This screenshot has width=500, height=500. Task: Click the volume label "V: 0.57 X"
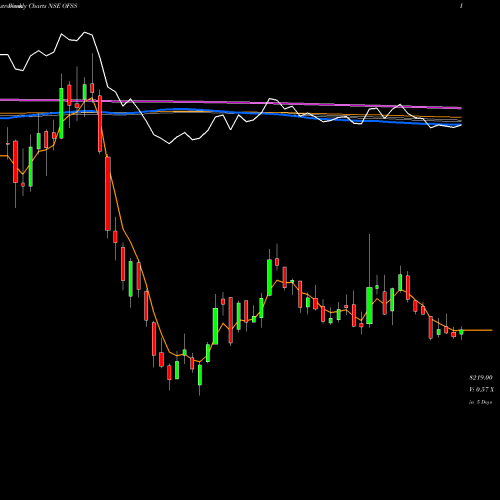pos(481,390)
